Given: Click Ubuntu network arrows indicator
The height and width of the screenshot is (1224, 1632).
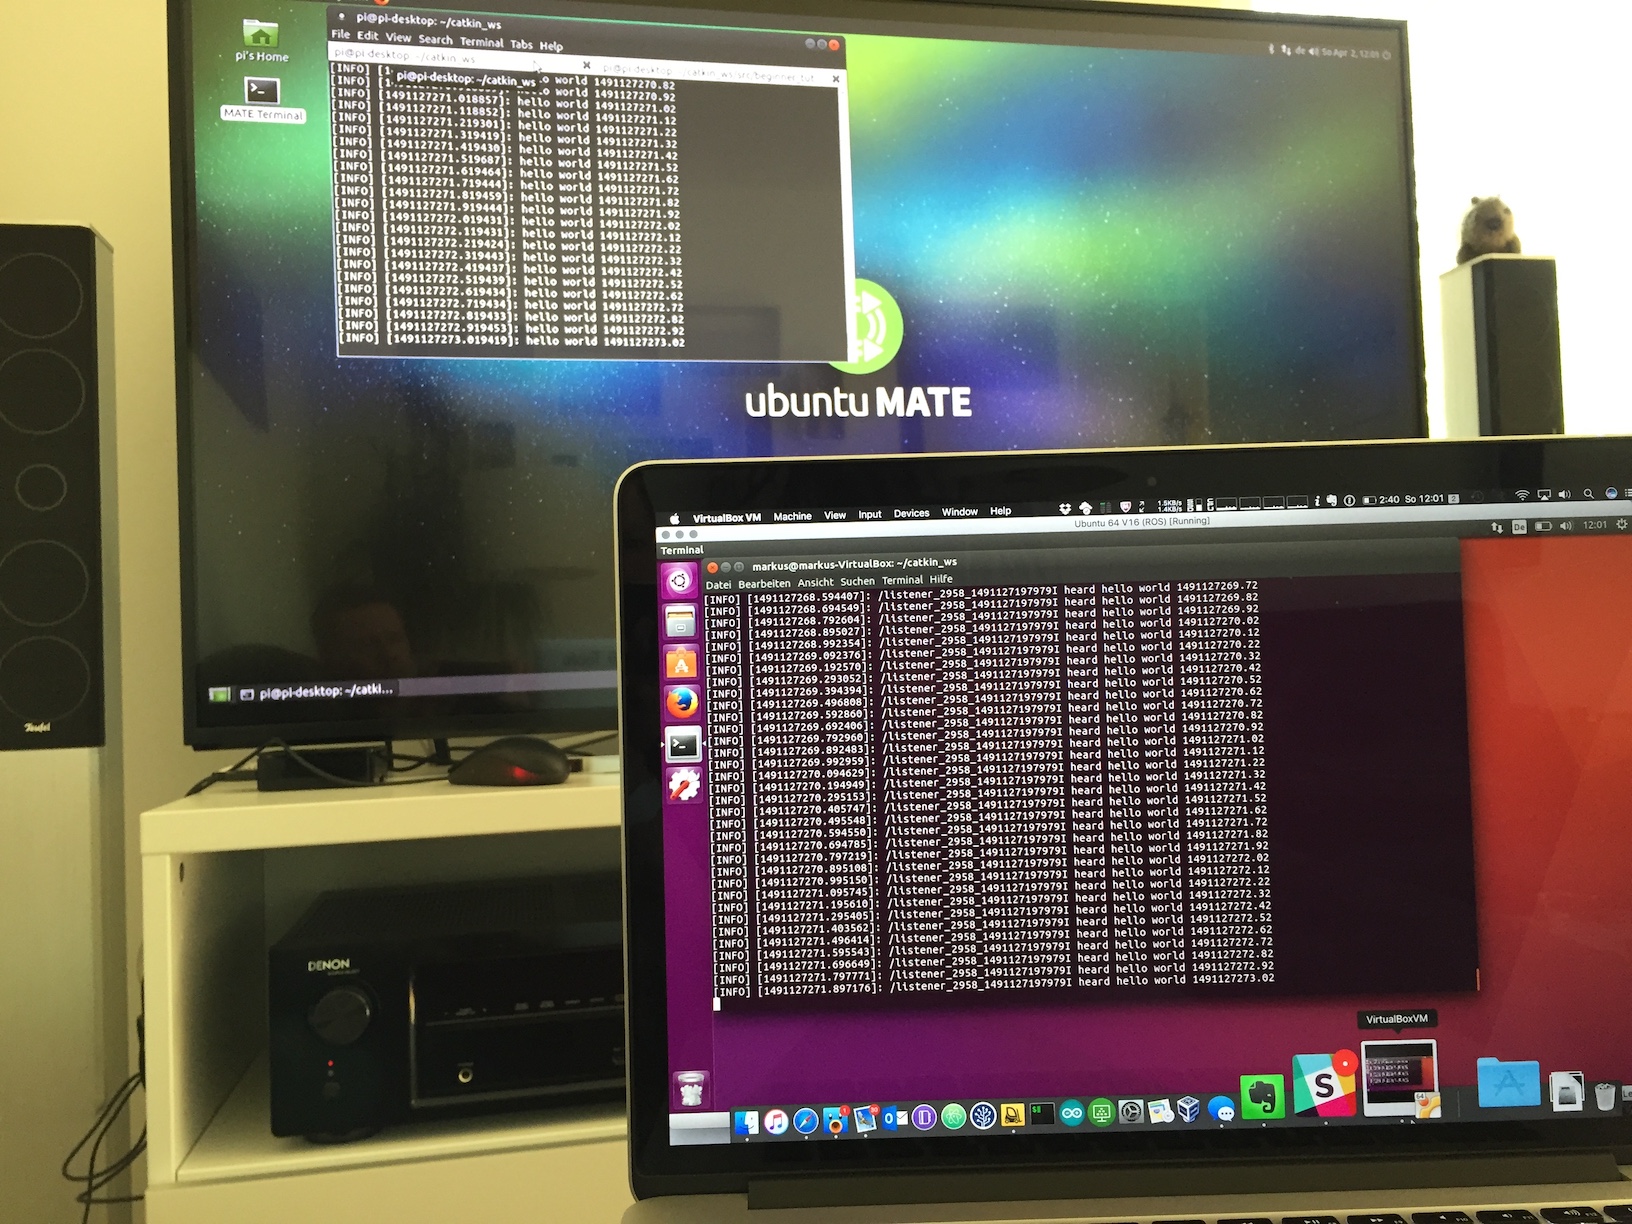Looking at the screenshot, I should (1497, 527).
